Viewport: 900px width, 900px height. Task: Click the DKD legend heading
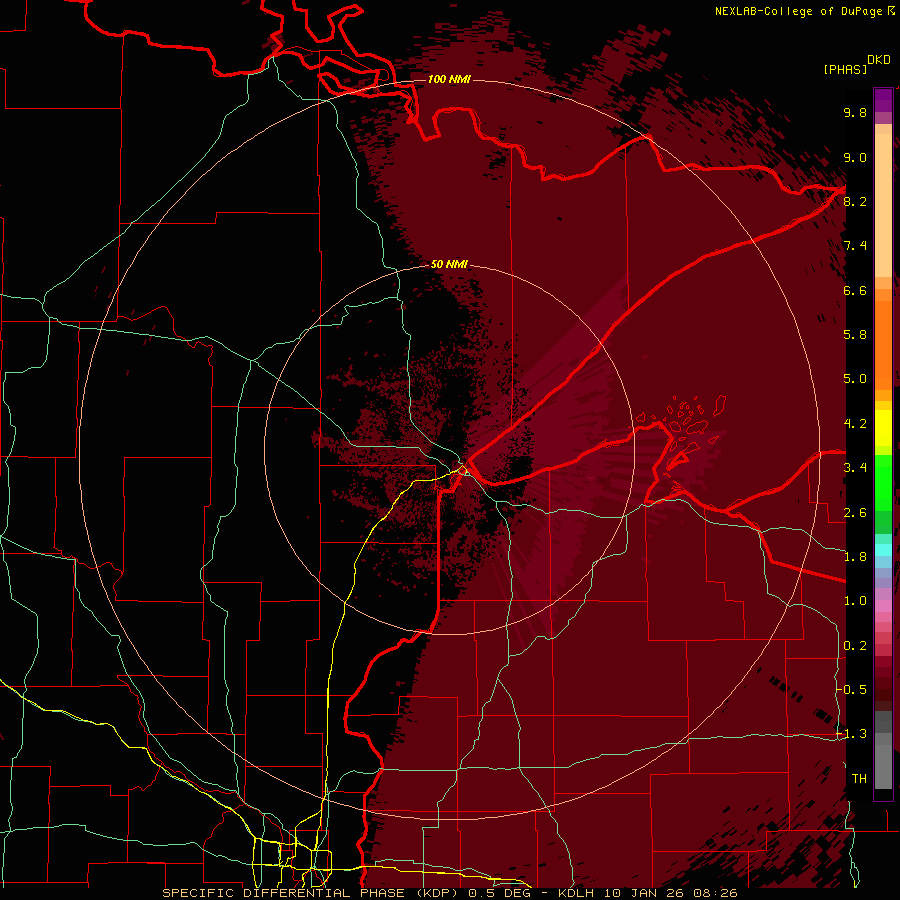click(x=879, y=60)
